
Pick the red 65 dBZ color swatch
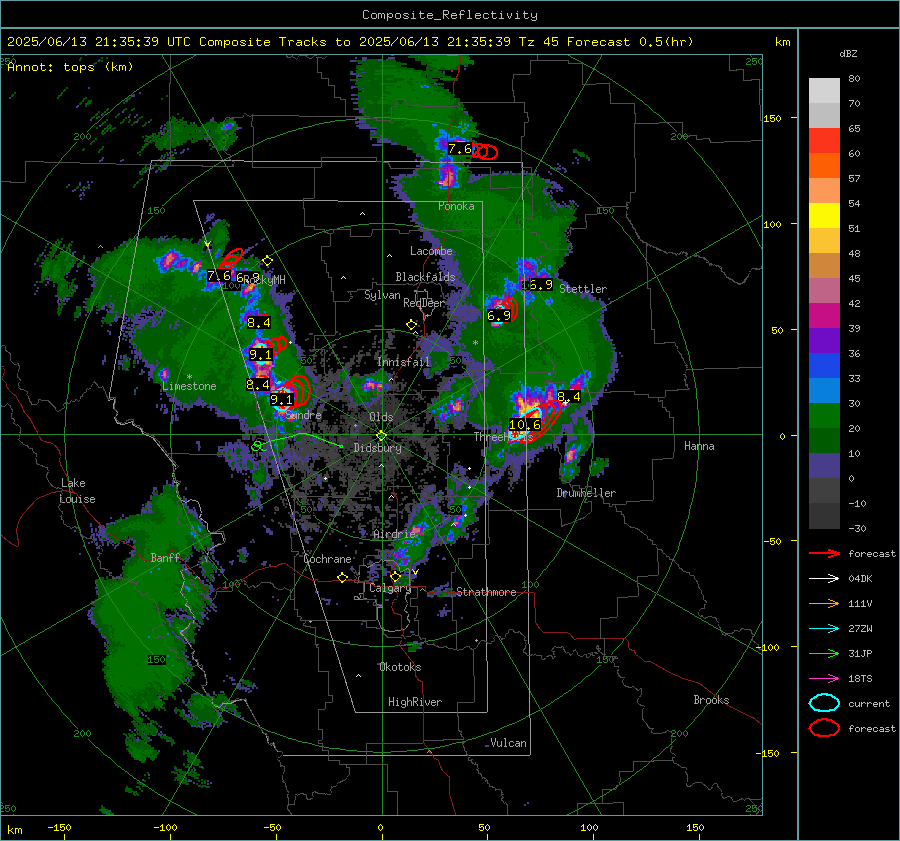point(824,140)
